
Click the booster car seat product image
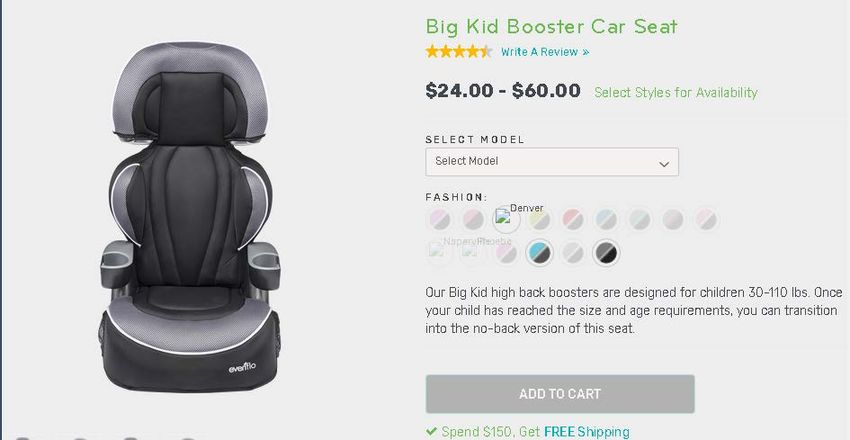[190, 217]
